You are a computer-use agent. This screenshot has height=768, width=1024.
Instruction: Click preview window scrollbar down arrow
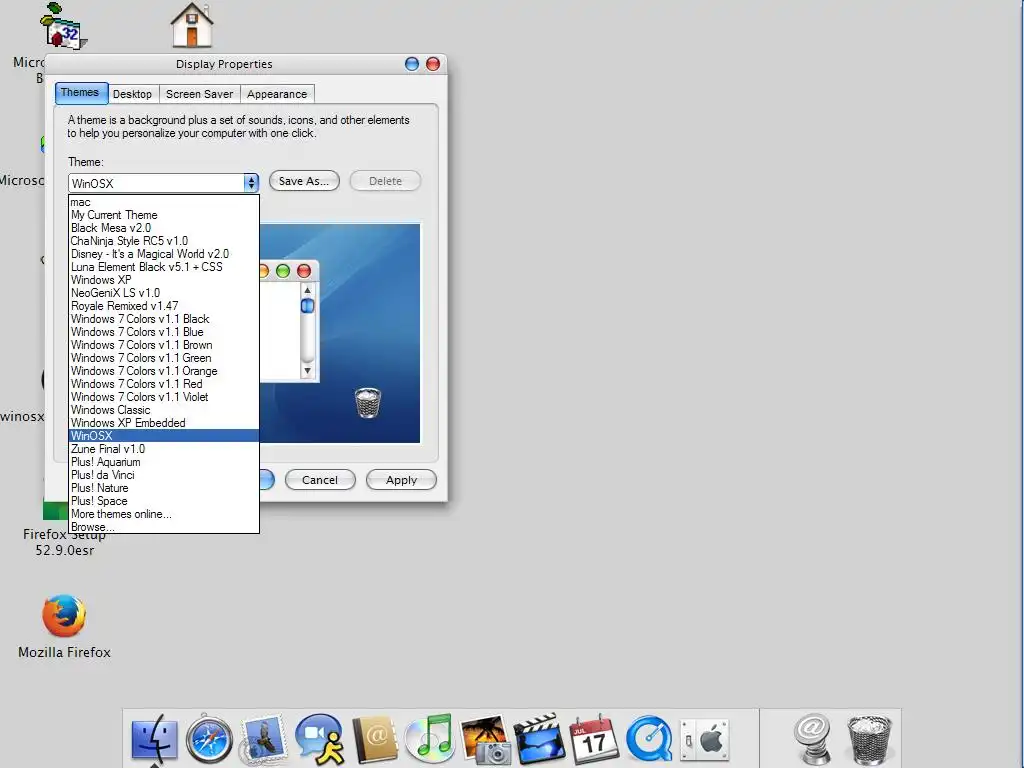click(x=308, y=371)
